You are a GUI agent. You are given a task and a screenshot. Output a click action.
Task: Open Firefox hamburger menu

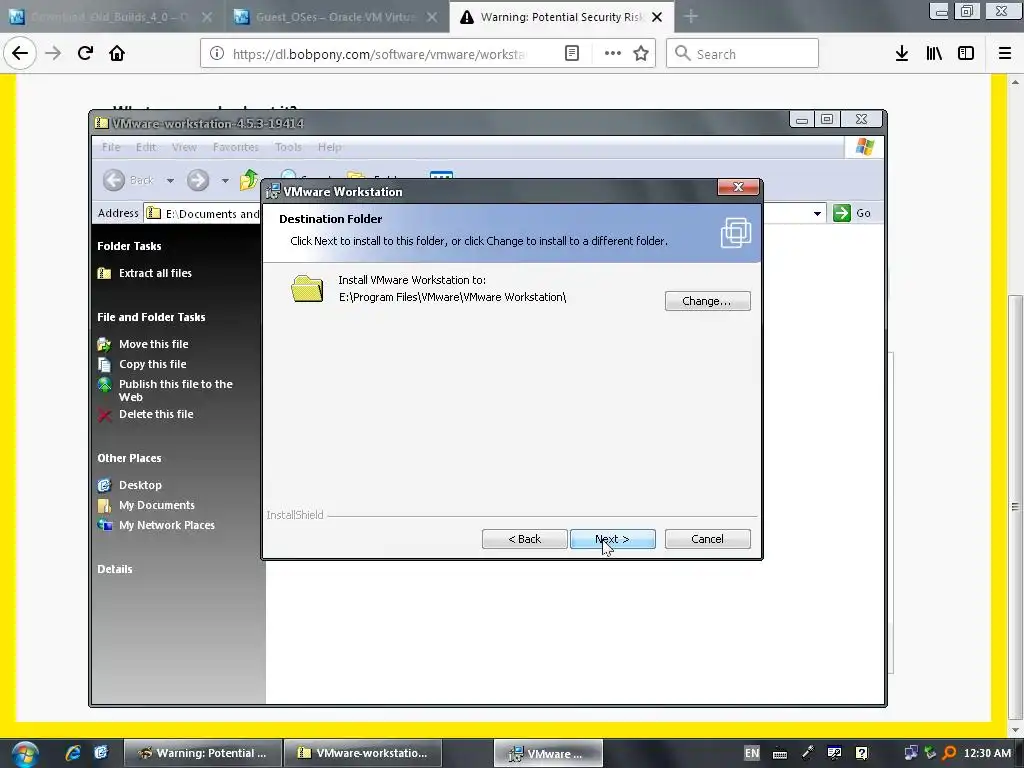click(x=1005, y=54)
